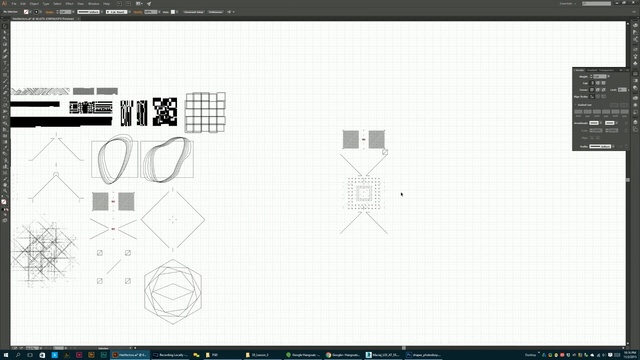This screenshot has height=360, width=640.
Task: Select the Selection tool in toolbar
Action: coord(5,26)
